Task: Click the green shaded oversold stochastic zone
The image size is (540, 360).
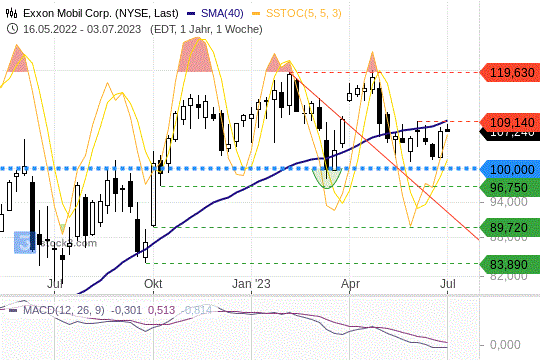Action: click(x=327, y=177)
